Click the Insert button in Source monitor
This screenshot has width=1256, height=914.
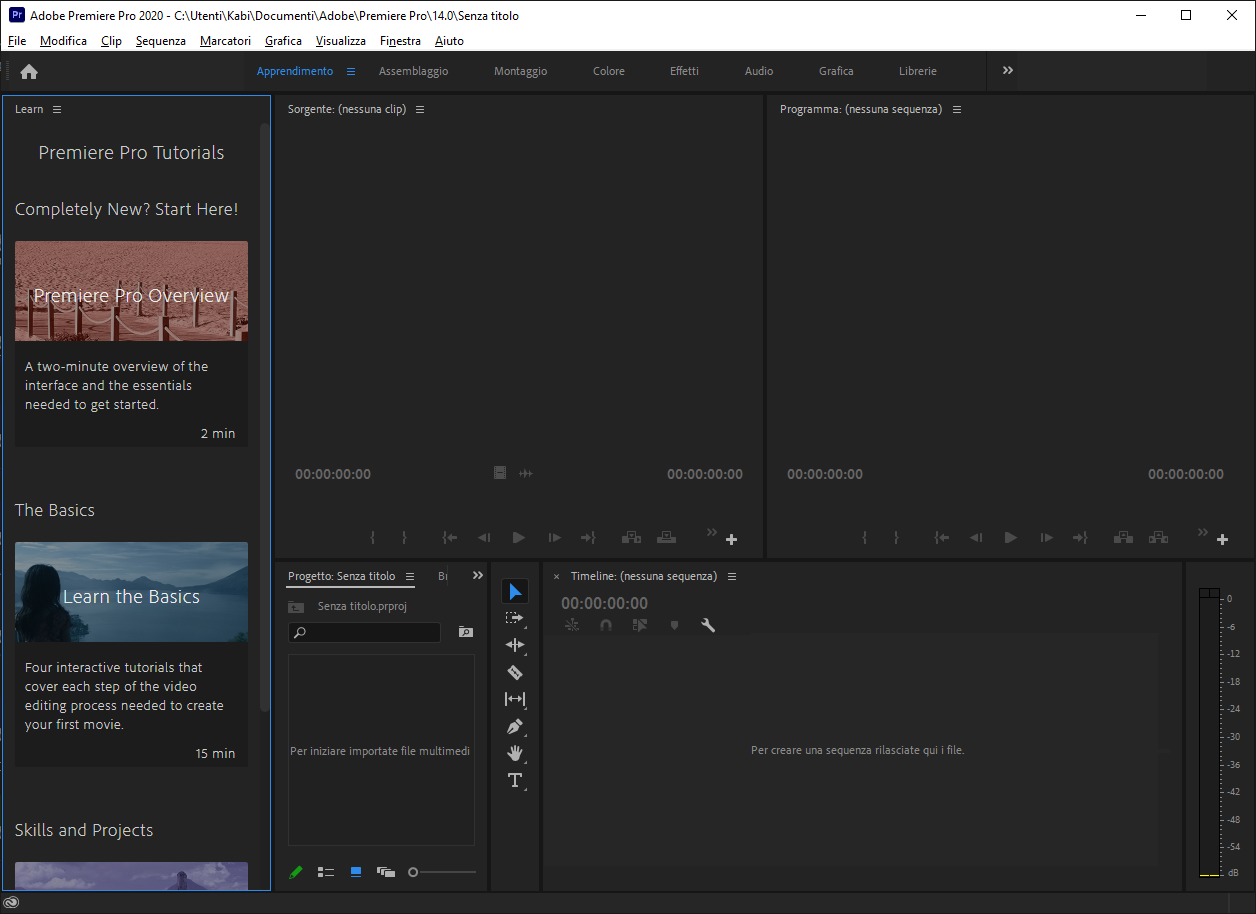point(632,537)
